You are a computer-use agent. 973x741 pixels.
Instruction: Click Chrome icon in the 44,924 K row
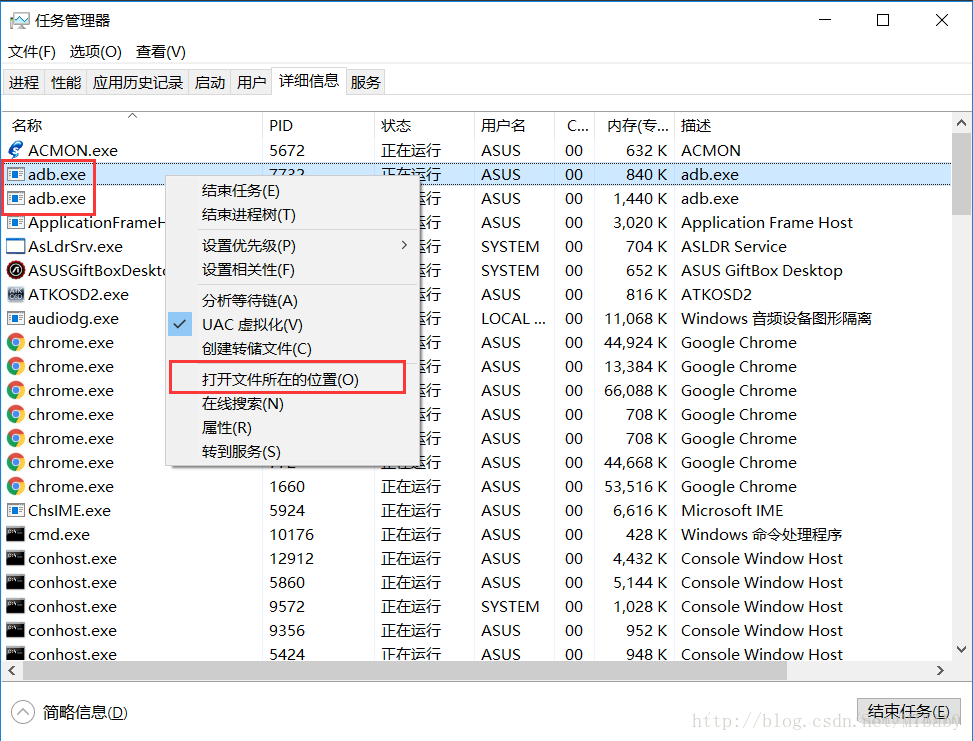point(16,343)
